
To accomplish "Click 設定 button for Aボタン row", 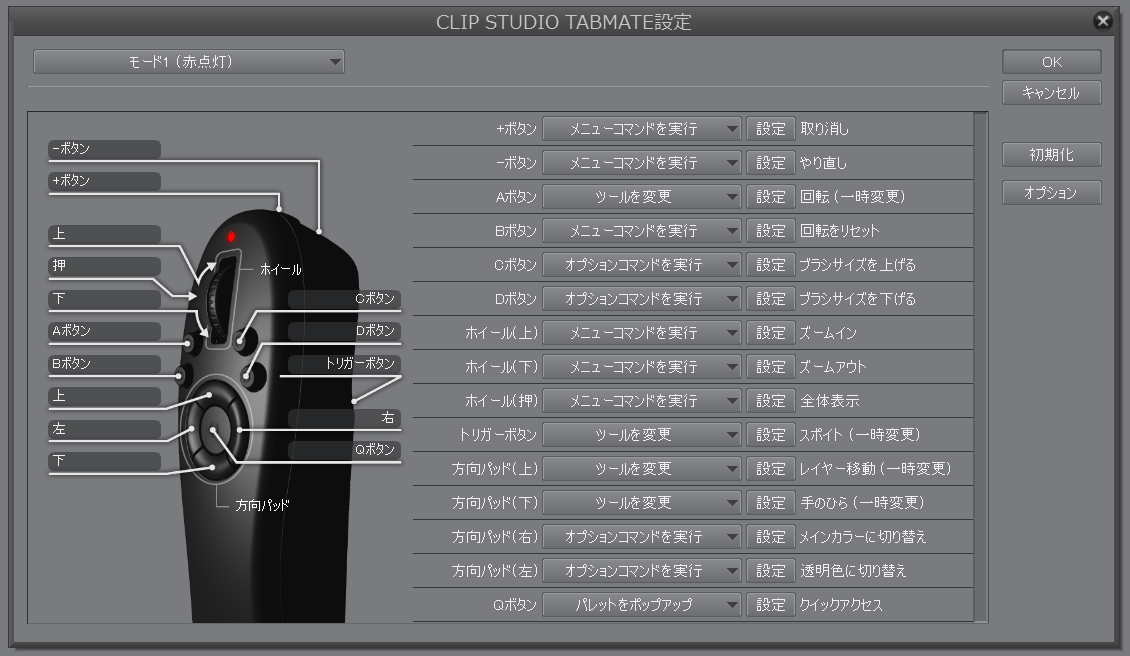I will coord(770,197).
